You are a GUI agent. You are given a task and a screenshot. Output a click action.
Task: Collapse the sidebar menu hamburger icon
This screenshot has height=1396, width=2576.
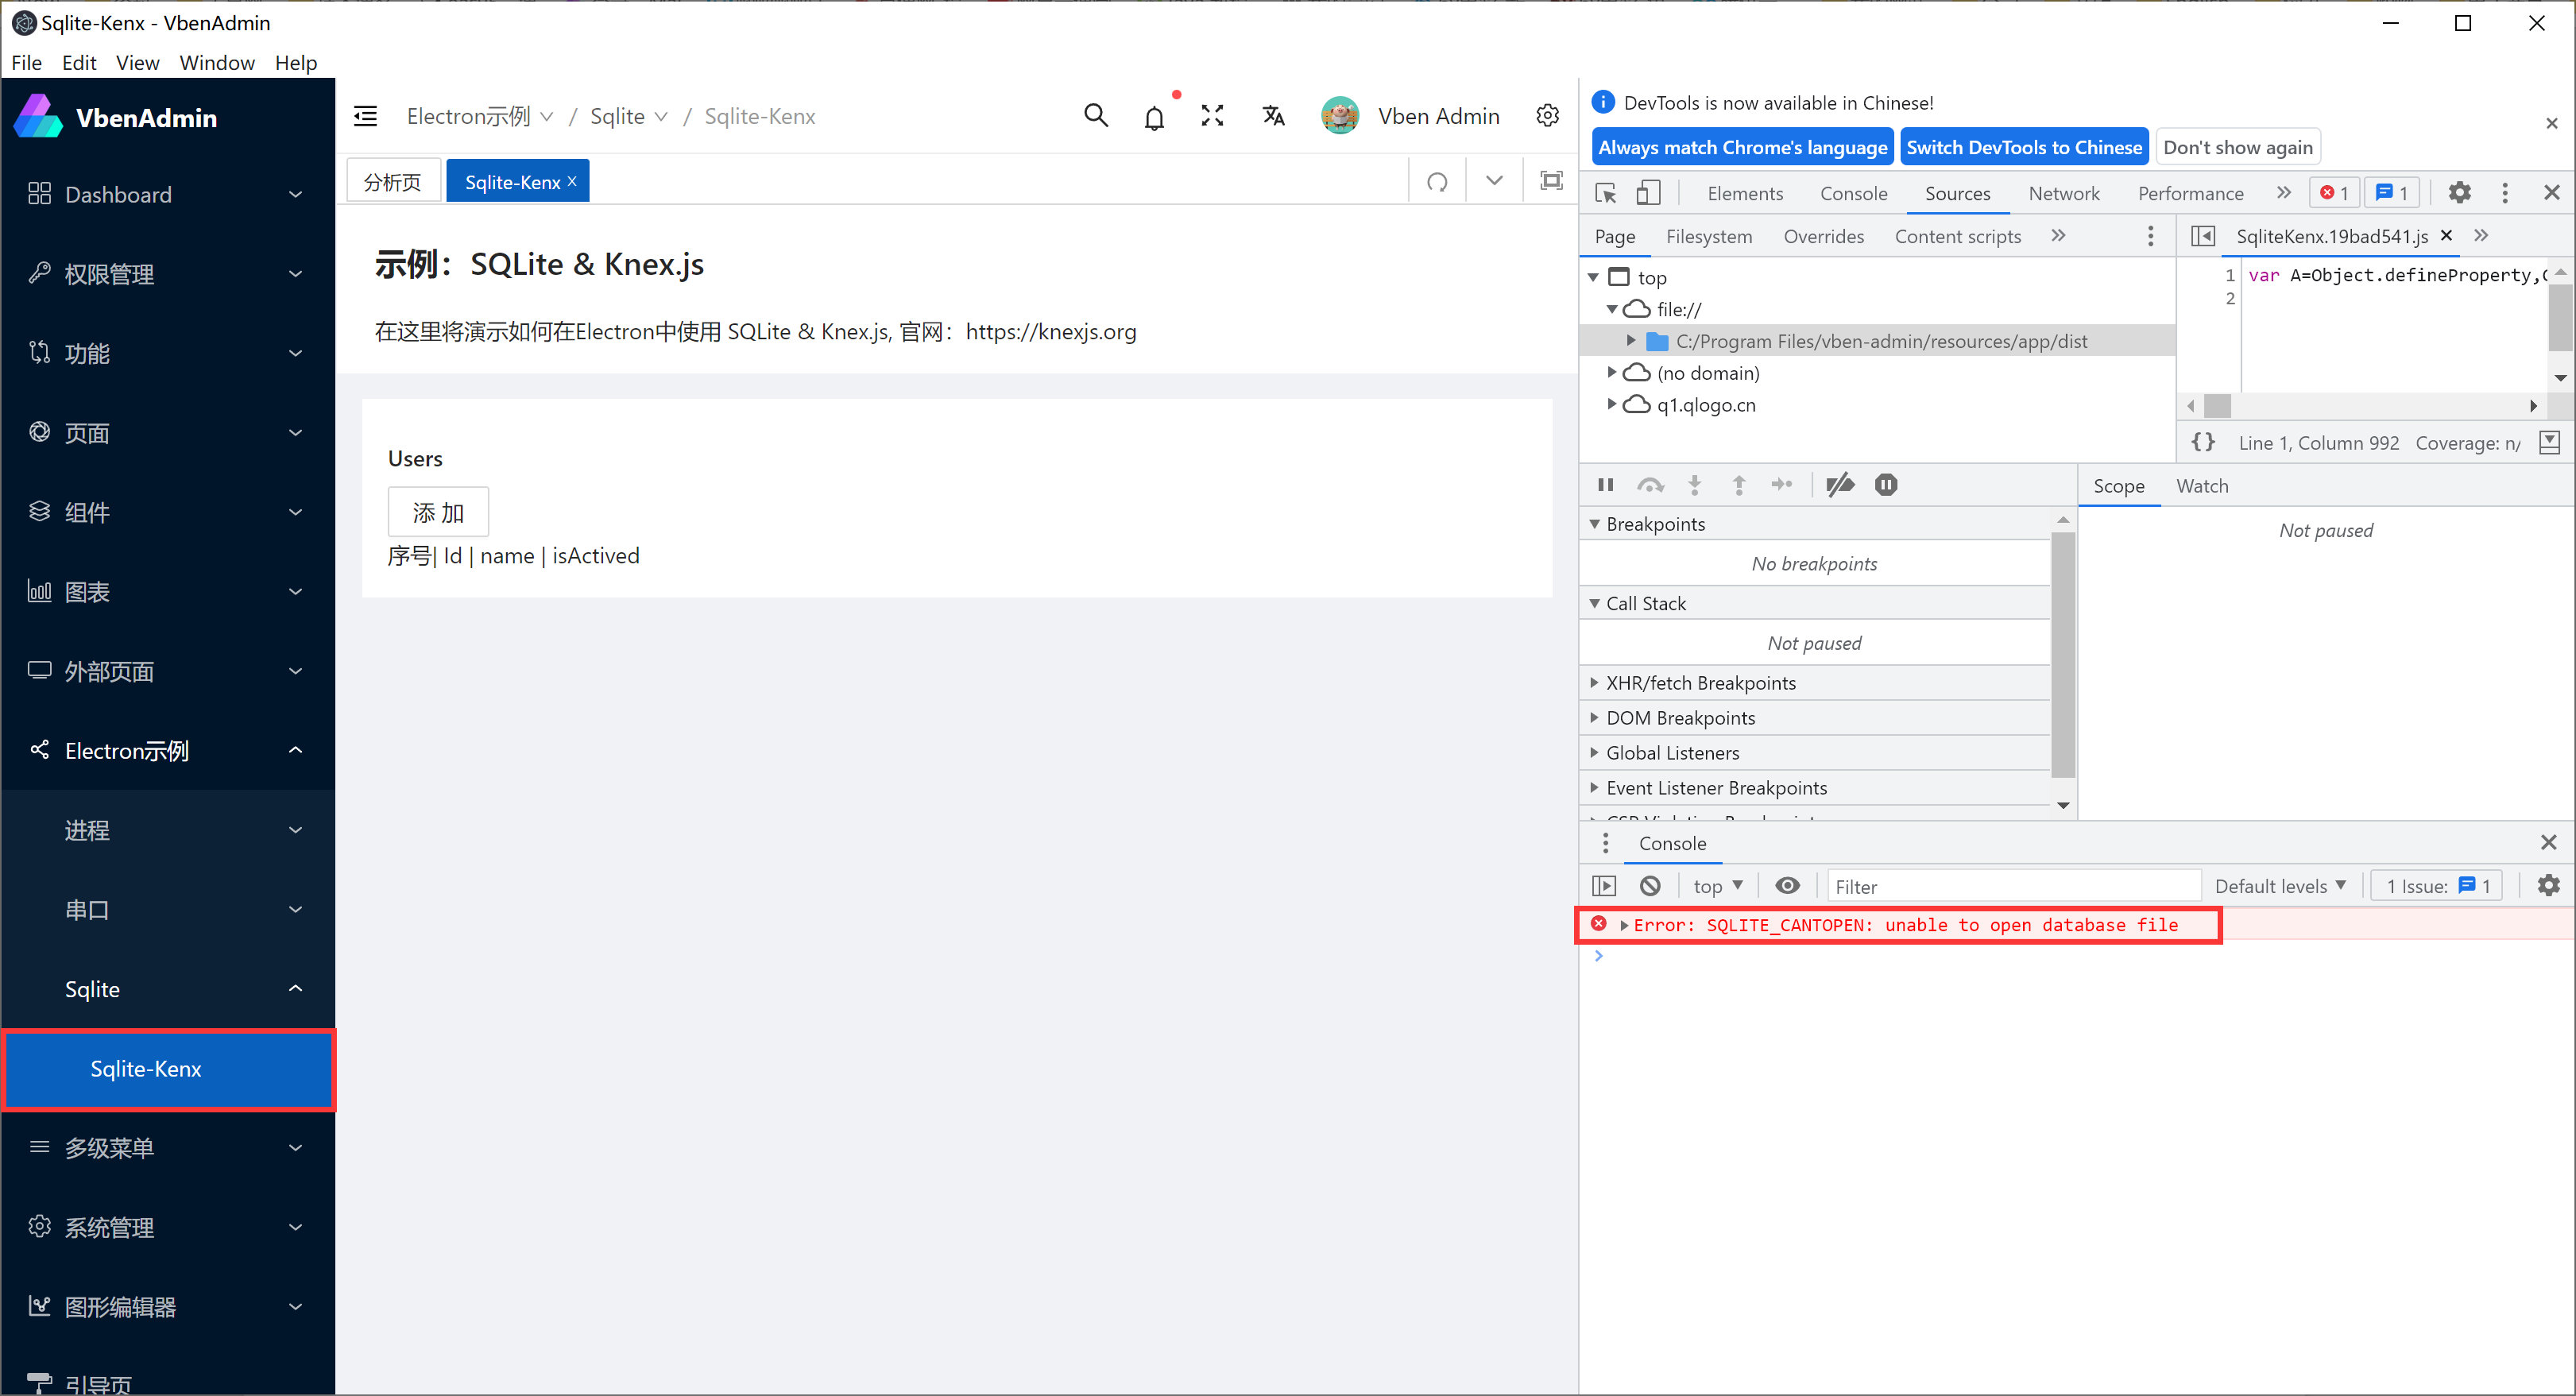tap(366, 116)
